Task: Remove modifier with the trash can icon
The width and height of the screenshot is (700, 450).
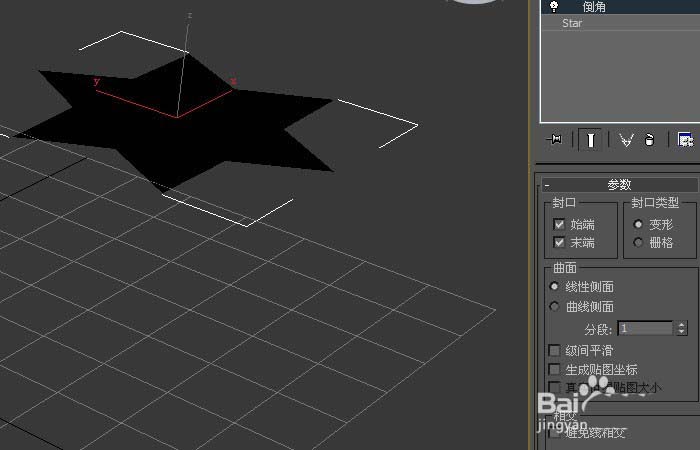Action: 650,140
